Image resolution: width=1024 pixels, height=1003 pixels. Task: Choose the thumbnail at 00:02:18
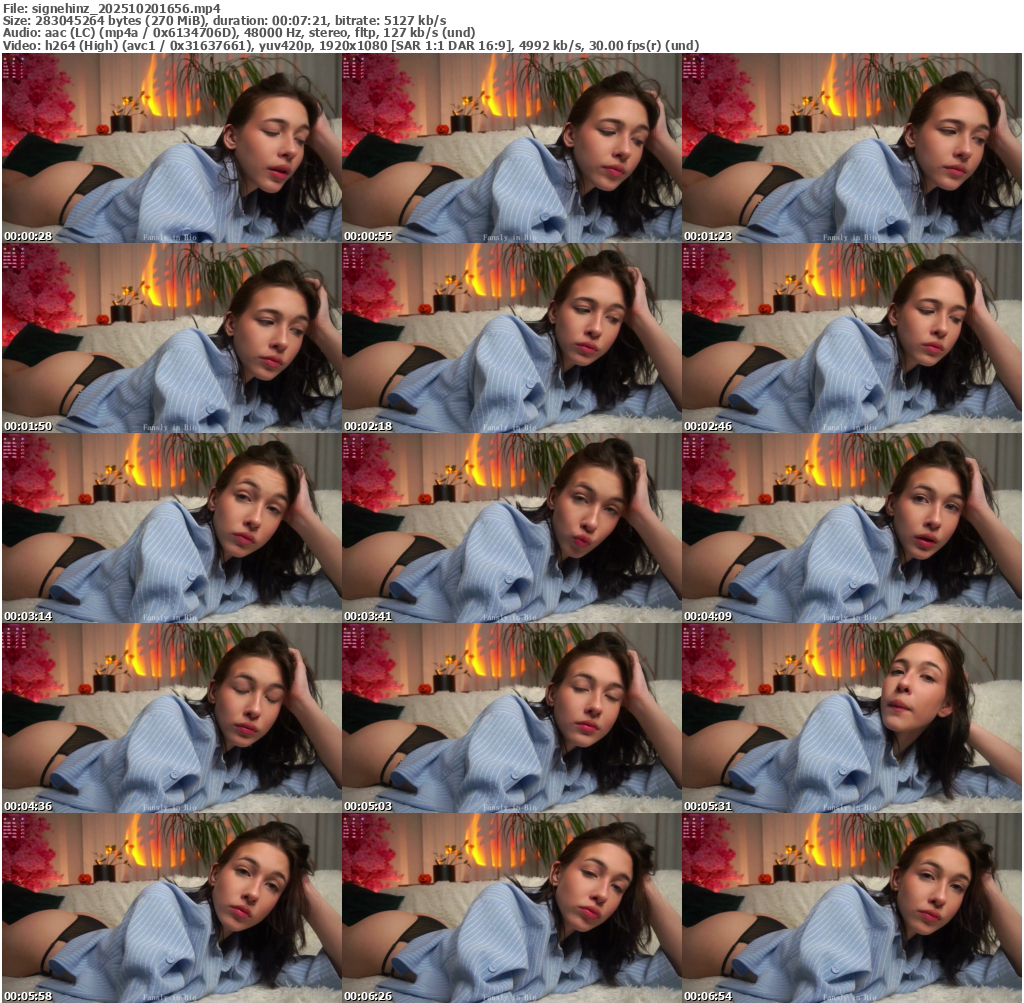(x=511, y=338)
